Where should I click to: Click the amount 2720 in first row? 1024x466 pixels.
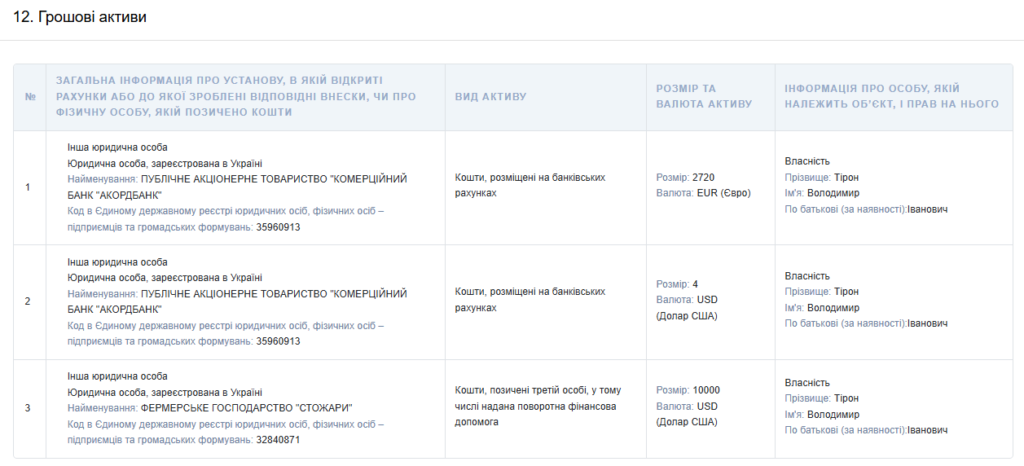coord(703,178)
